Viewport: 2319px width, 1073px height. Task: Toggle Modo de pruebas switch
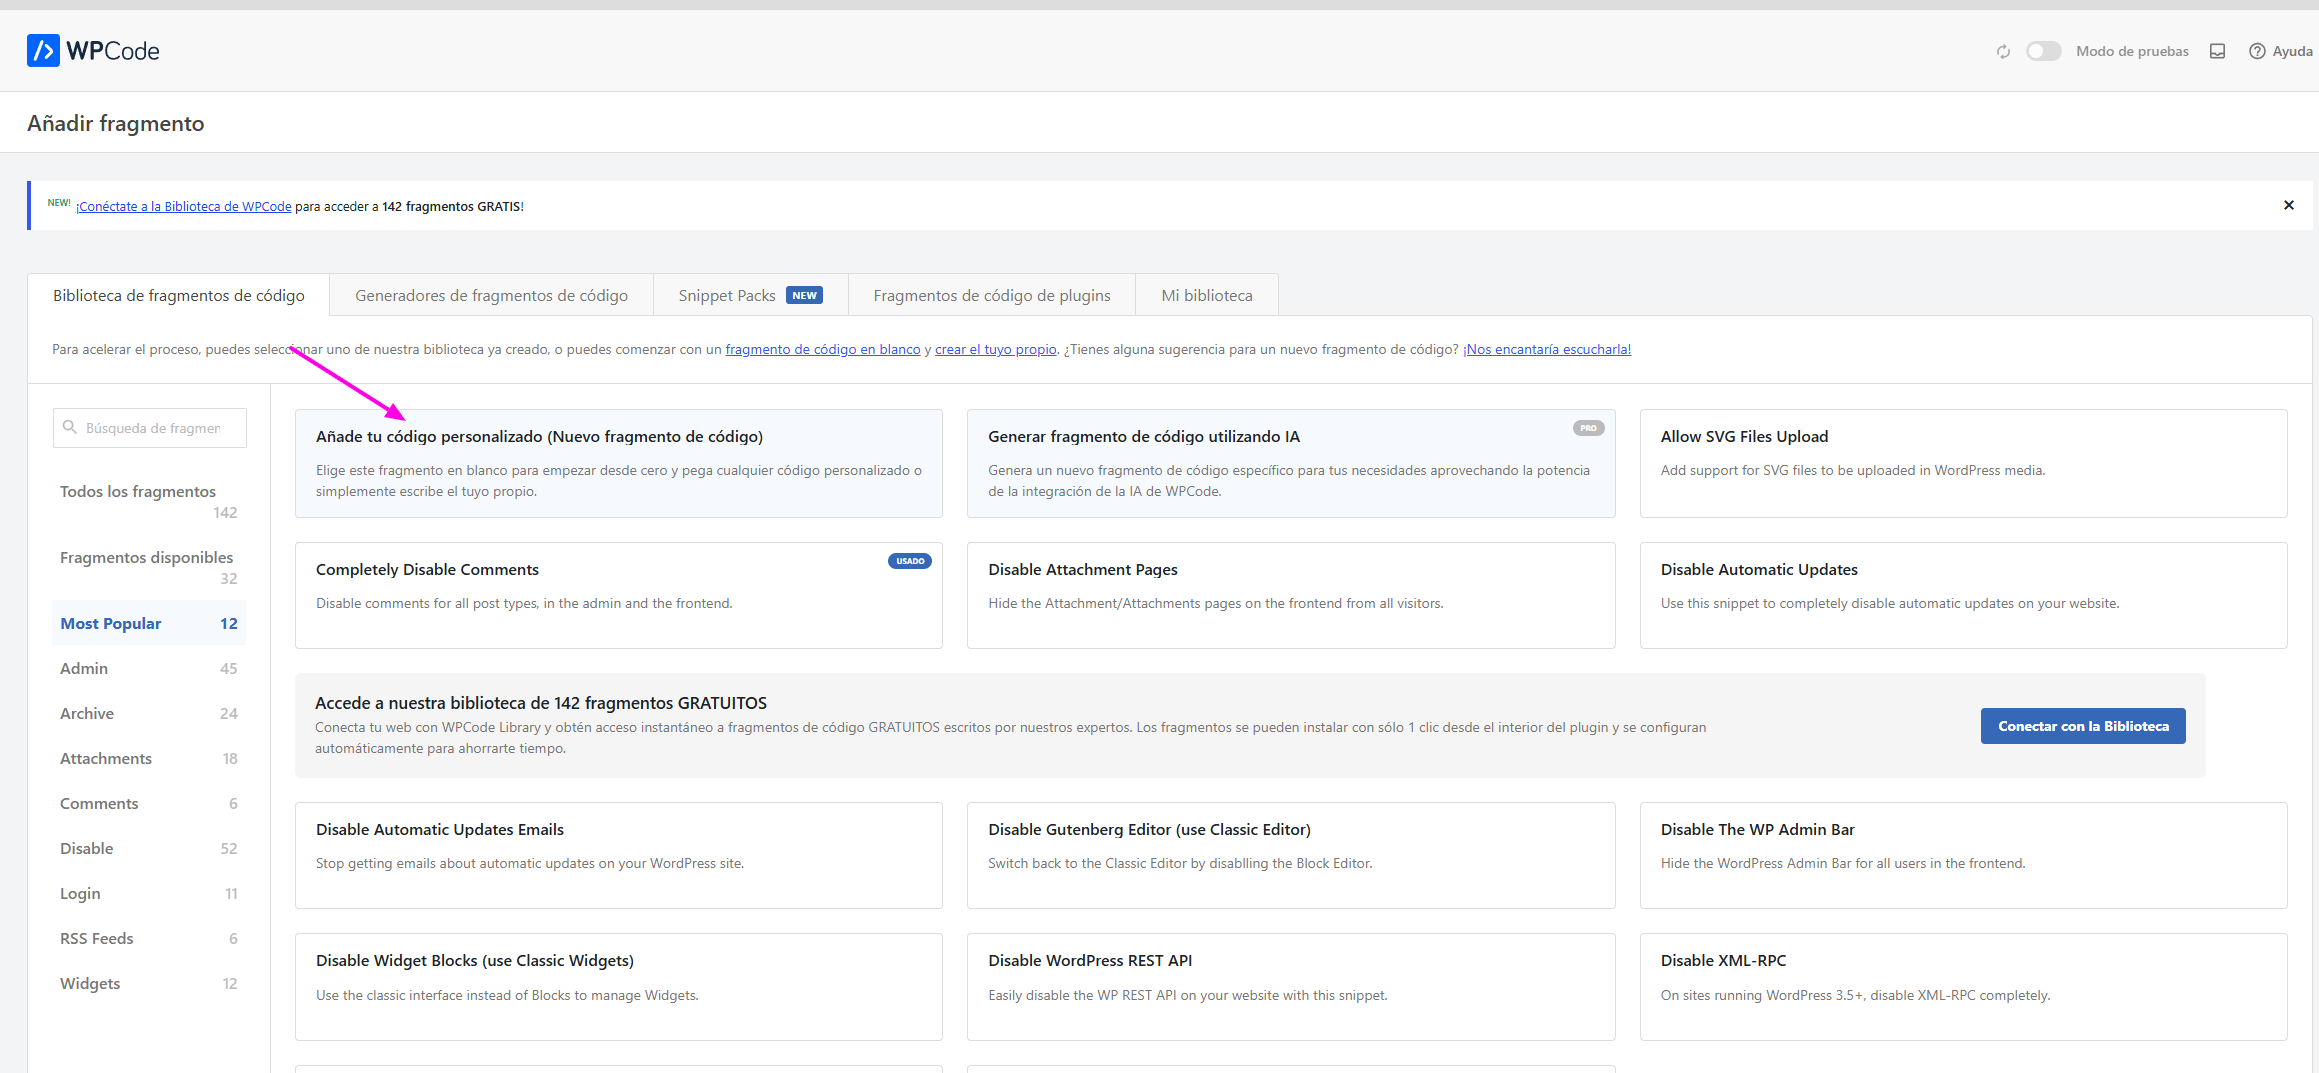click(2043, 51)
